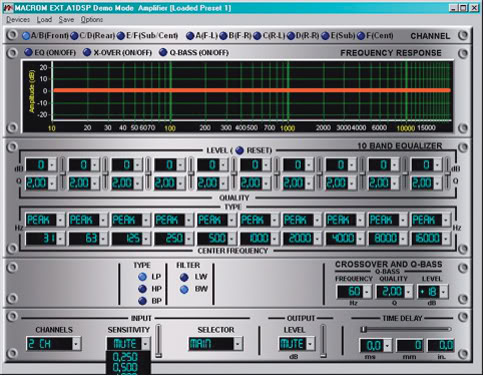
Task: Open the Q-Bass level 18 dB dropdown
Action: tap(444, 292)
